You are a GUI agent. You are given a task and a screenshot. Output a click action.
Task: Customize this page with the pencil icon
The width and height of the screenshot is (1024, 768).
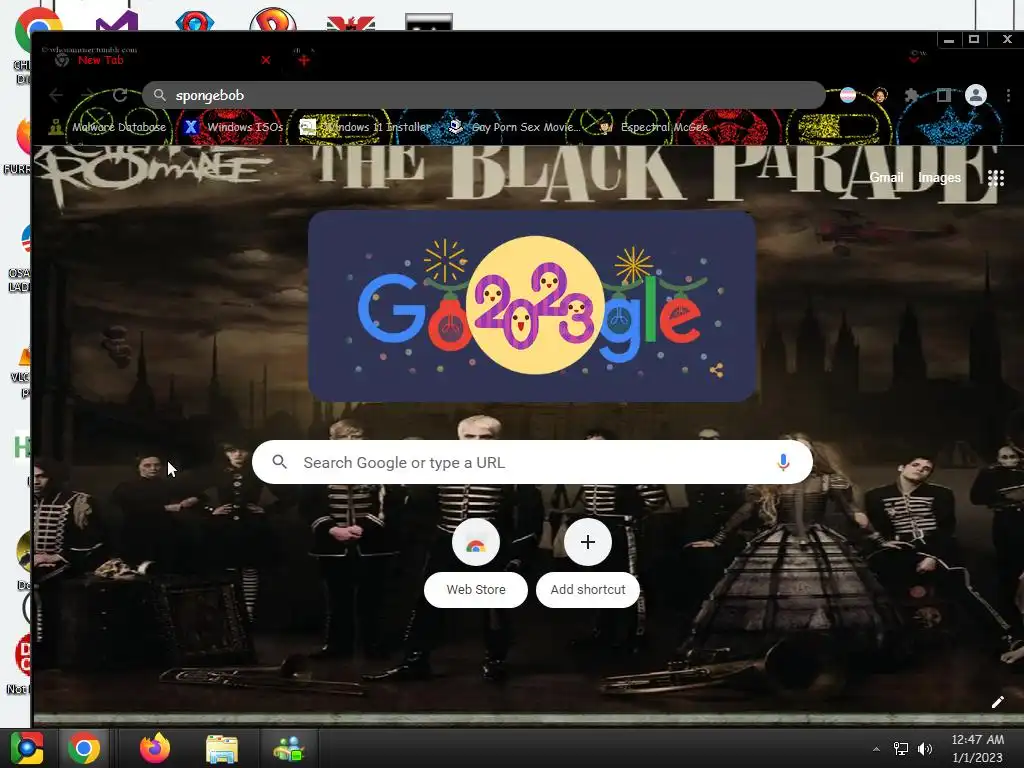click(997, 702)
